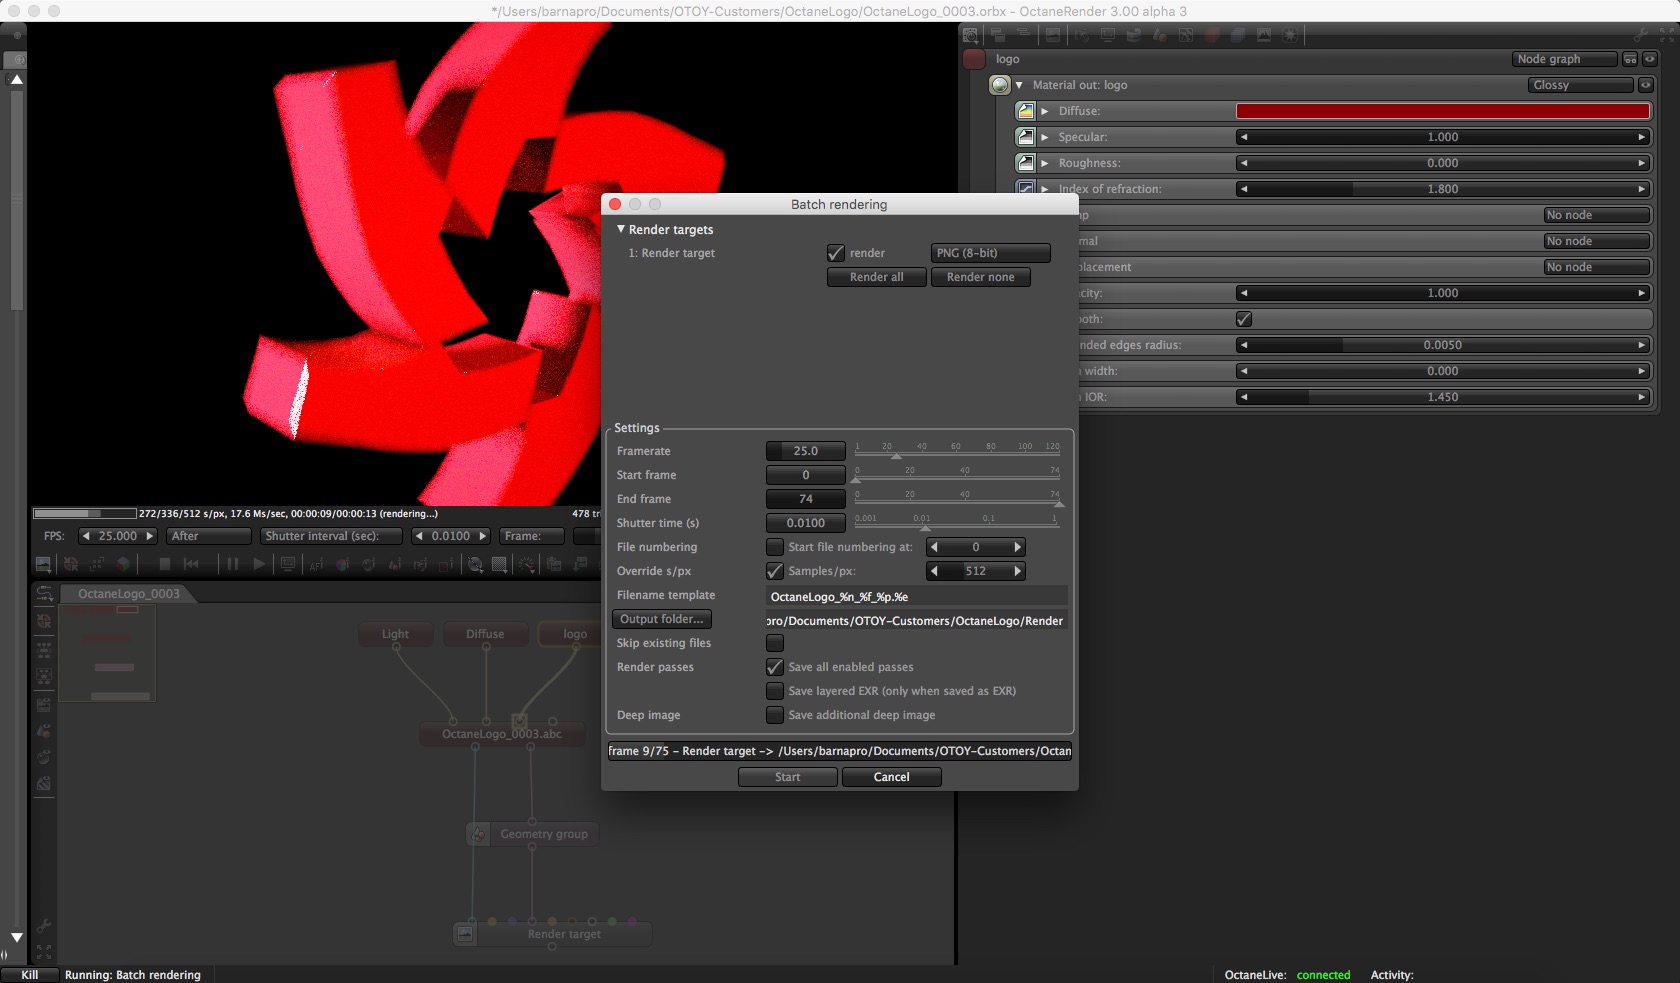The image size is (1680, 983).
Task: Click the End frame value field
Action: click(806, 499)
